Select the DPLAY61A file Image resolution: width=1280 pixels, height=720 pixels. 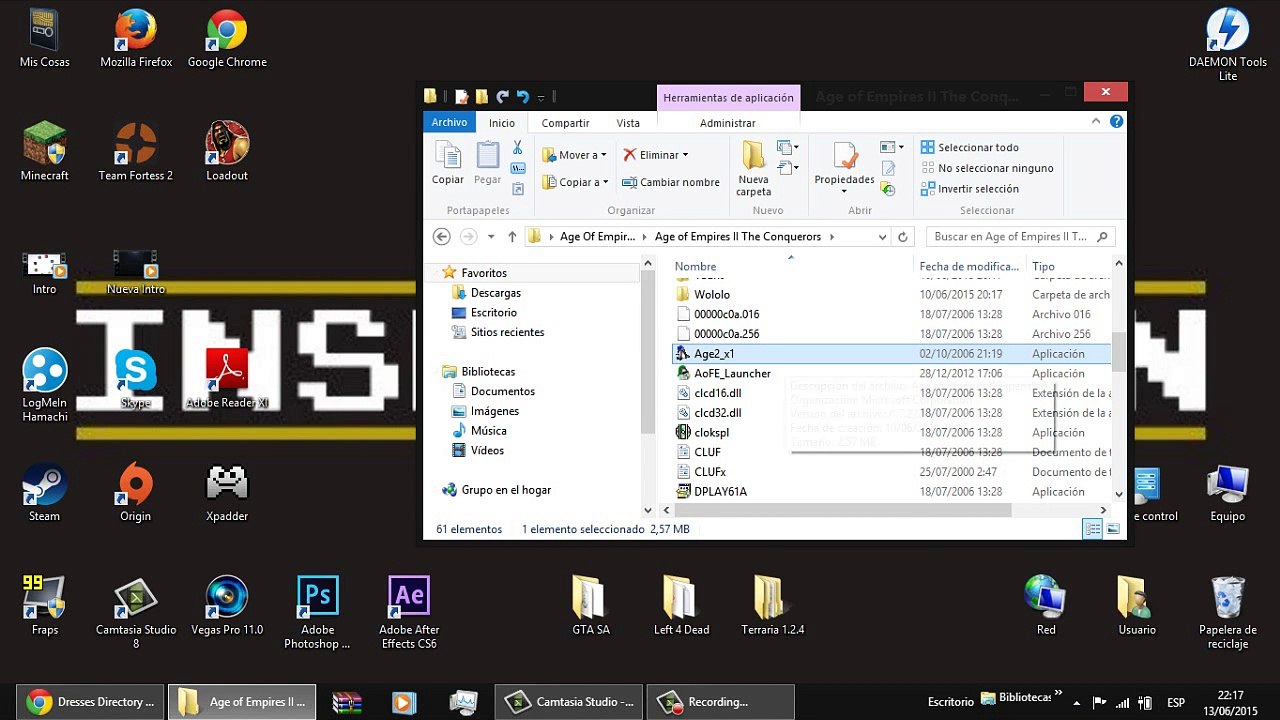712,492
